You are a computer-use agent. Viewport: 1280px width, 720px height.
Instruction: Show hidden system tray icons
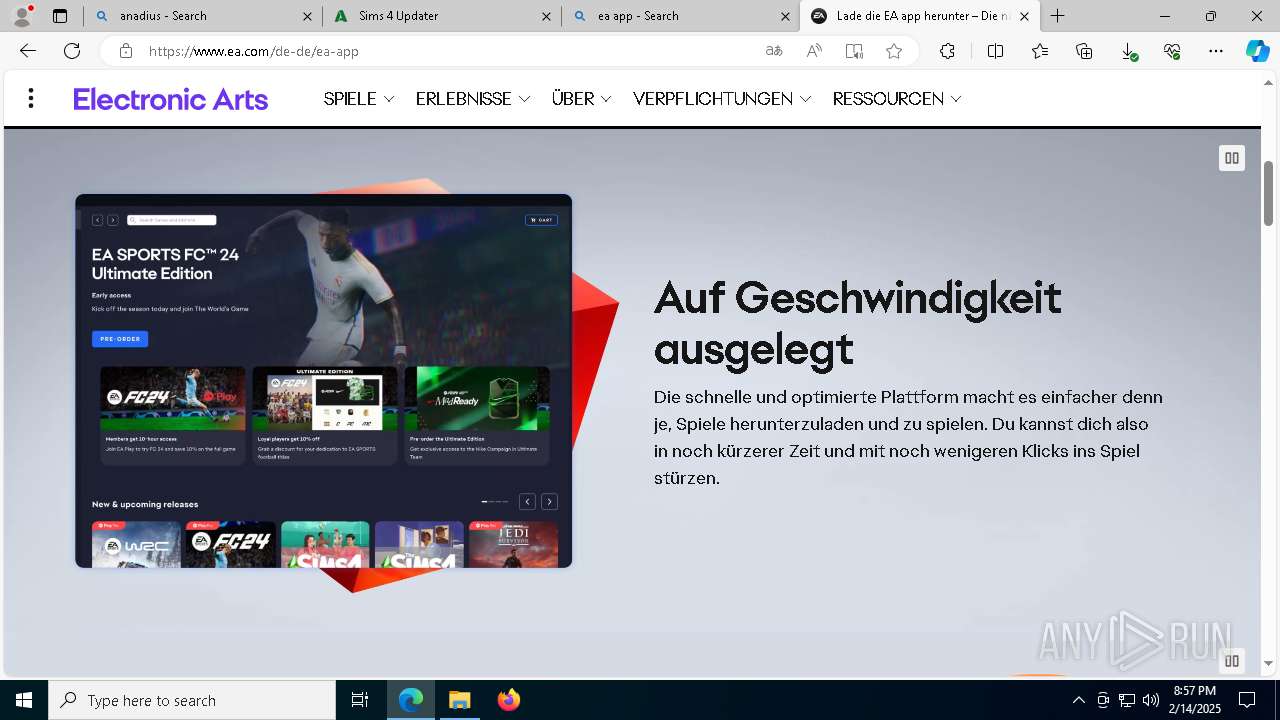tap(1079, 700)
